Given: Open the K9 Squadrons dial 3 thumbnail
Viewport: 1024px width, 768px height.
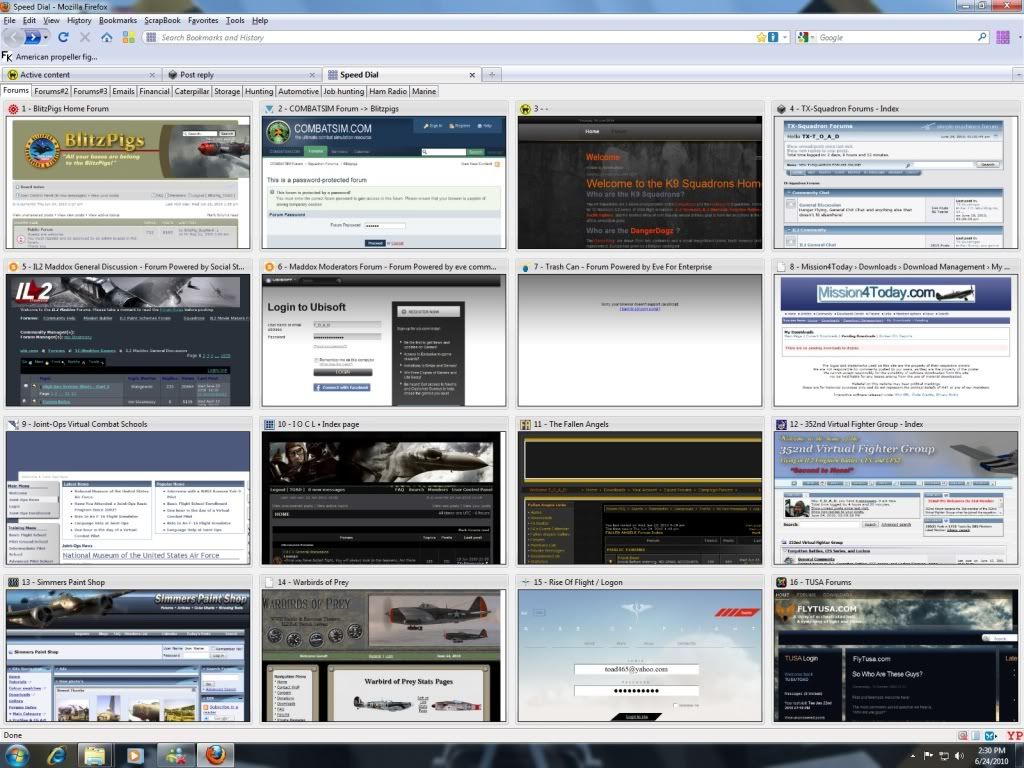Looking at the screenshot, I should click(x=640, y=182).
